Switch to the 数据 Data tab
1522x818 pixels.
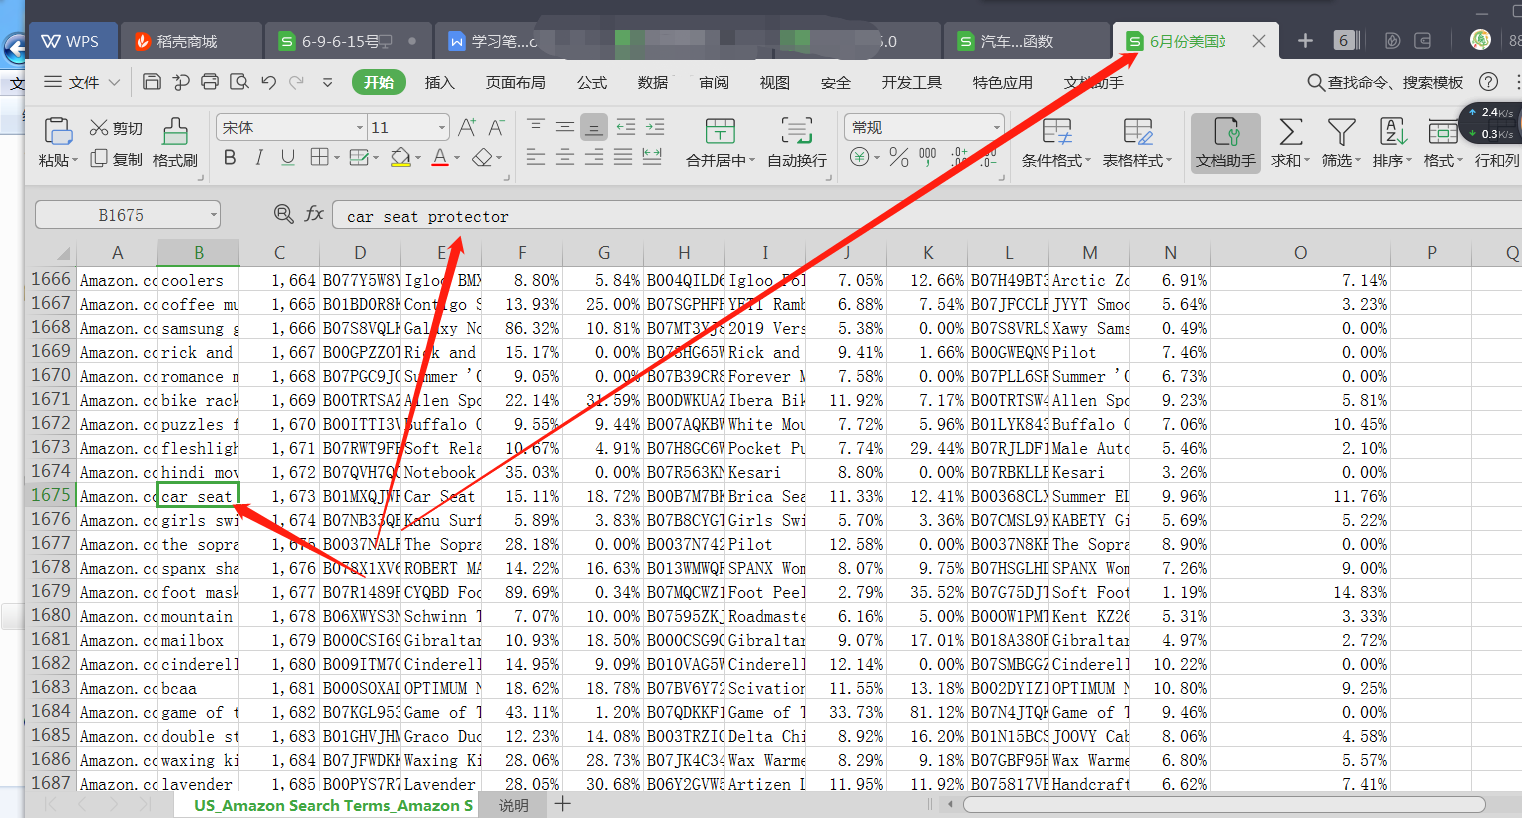[x=653, y=82]
